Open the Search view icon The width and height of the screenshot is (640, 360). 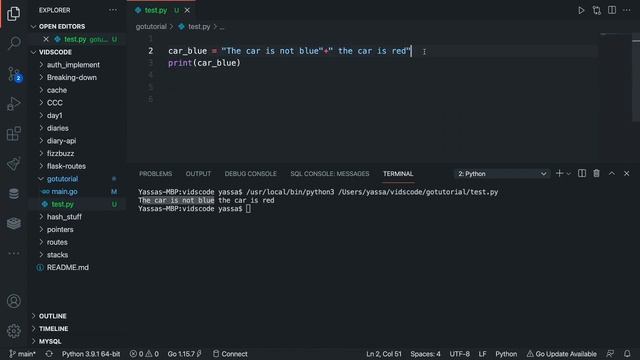[13, 43]
